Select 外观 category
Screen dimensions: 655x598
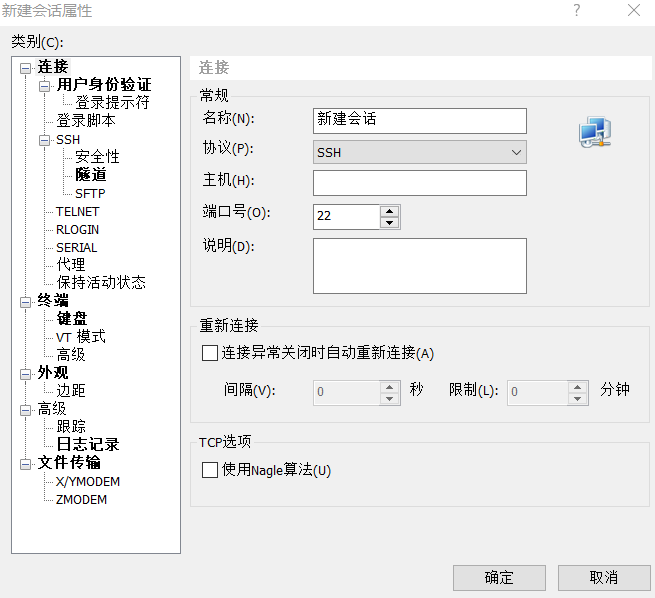click(x=53, y=372)
